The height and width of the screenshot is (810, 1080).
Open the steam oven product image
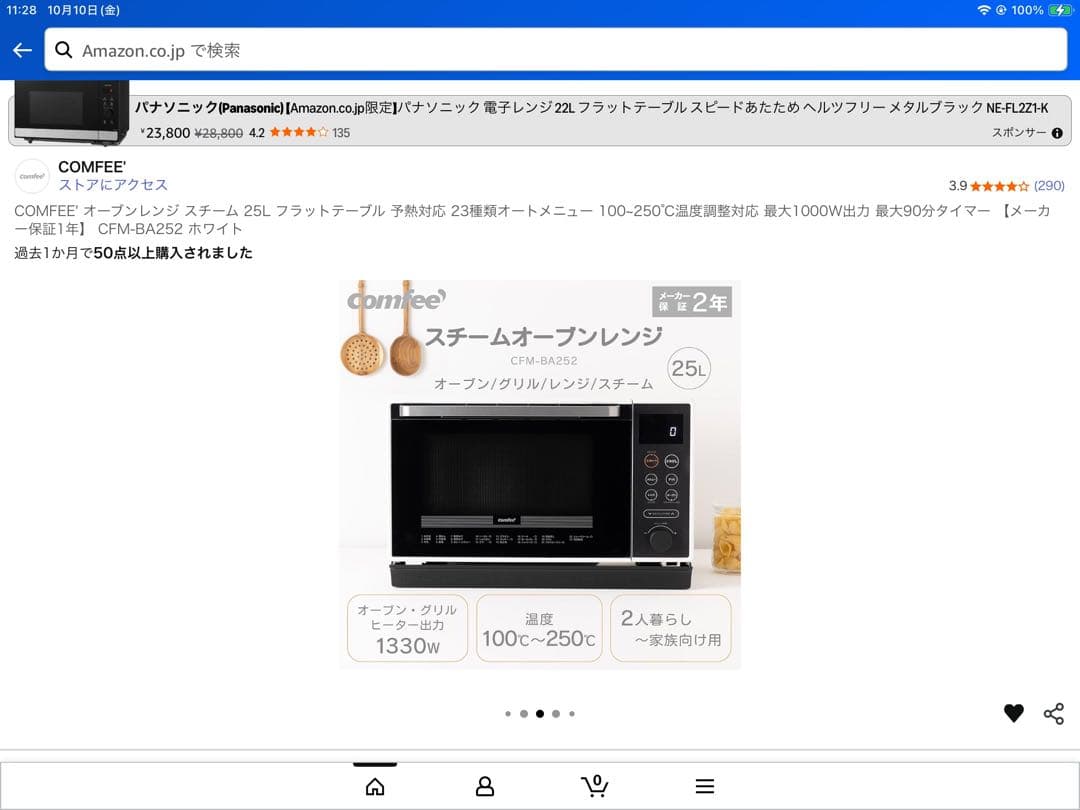(540, 475)
